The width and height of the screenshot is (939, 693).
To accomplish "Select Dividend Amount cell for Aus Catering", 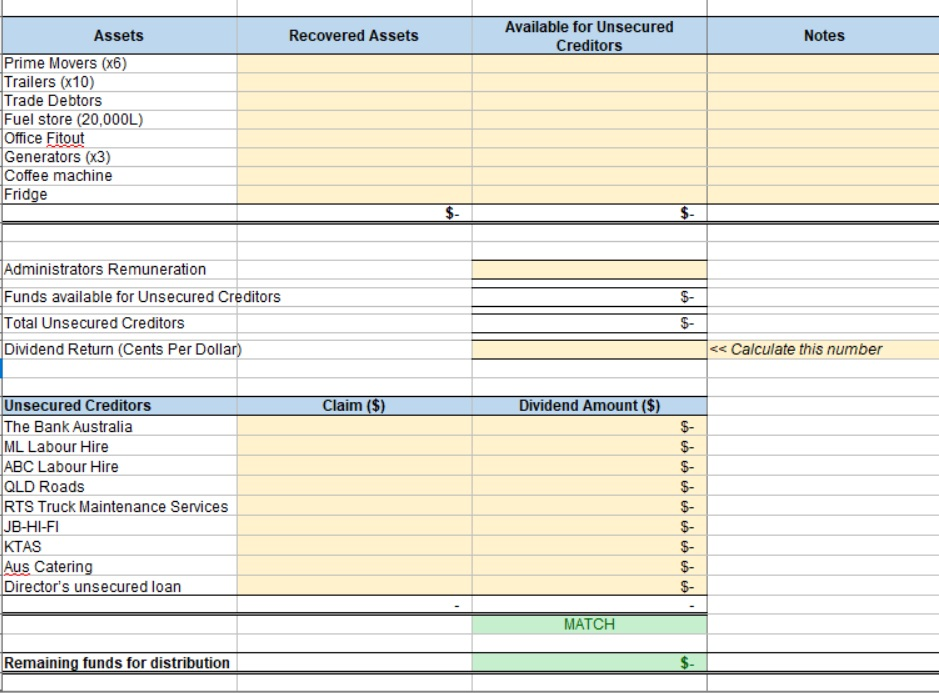I will click(x=589, y=567).
